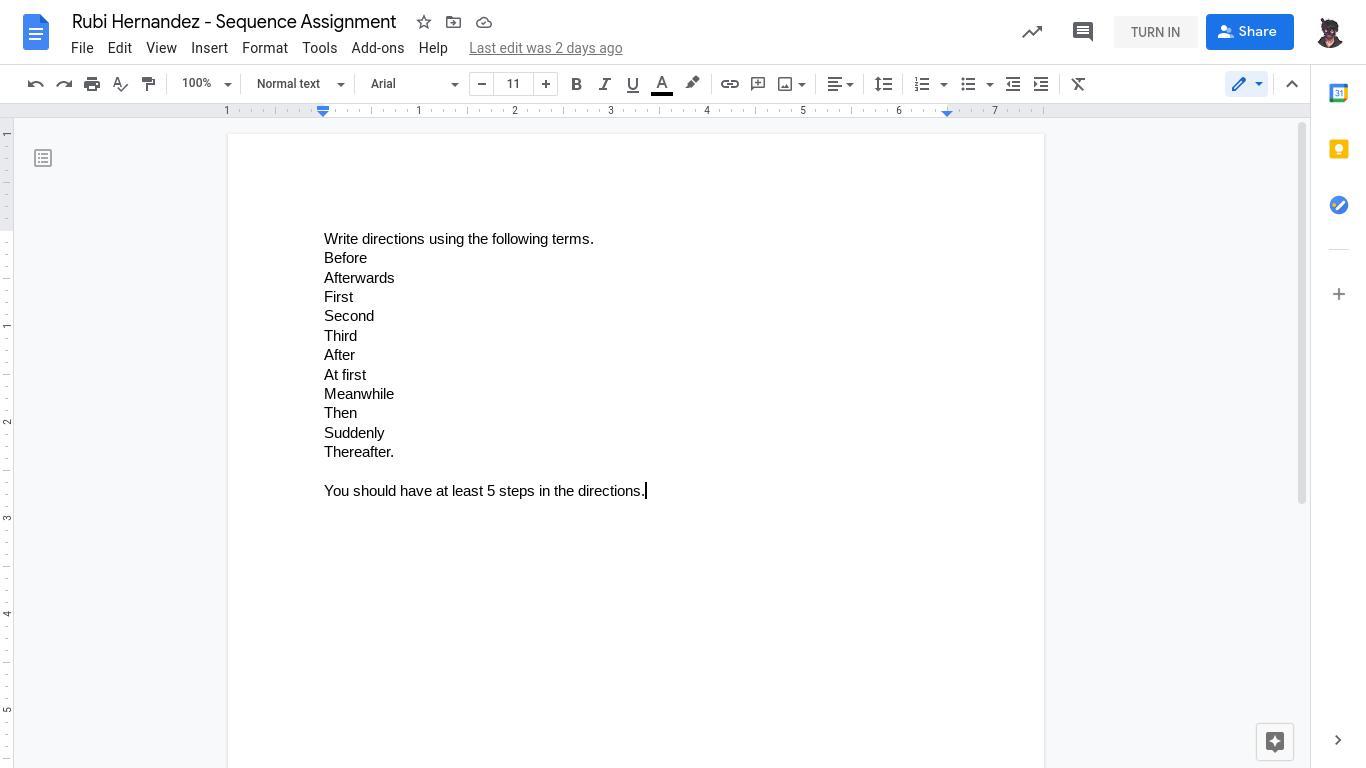Click the Clear formatting icon
Screen dimensions: 1366x768
[x=1078, y=84]
